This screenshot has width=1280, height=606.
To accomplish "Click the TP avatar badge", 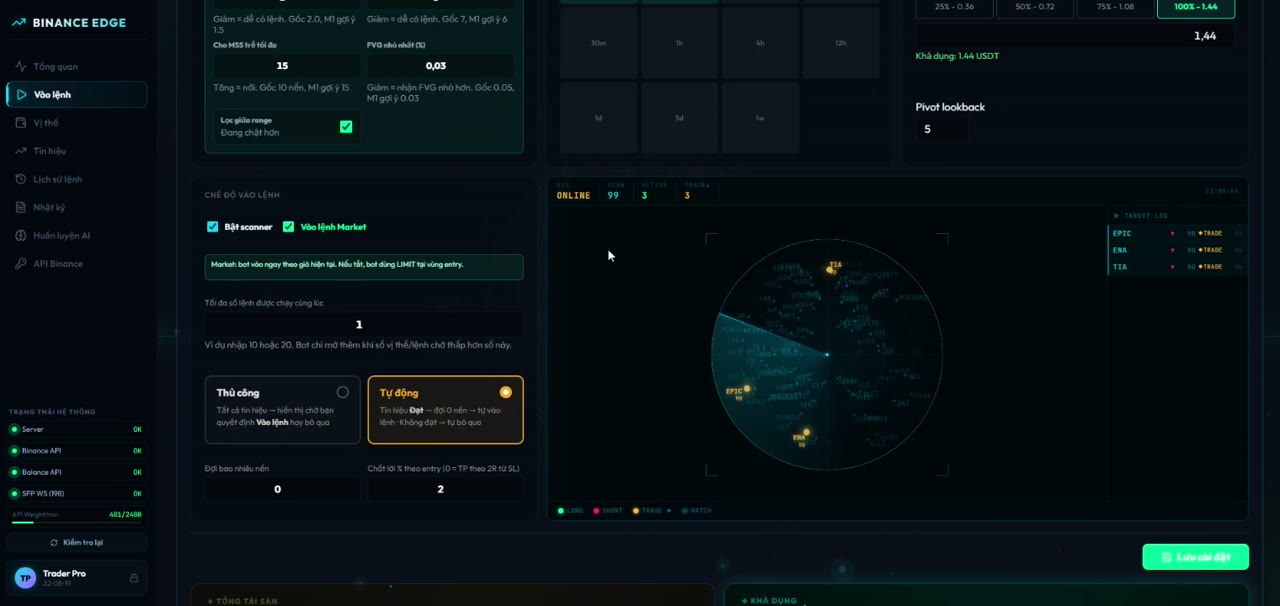I will [25, 578].
